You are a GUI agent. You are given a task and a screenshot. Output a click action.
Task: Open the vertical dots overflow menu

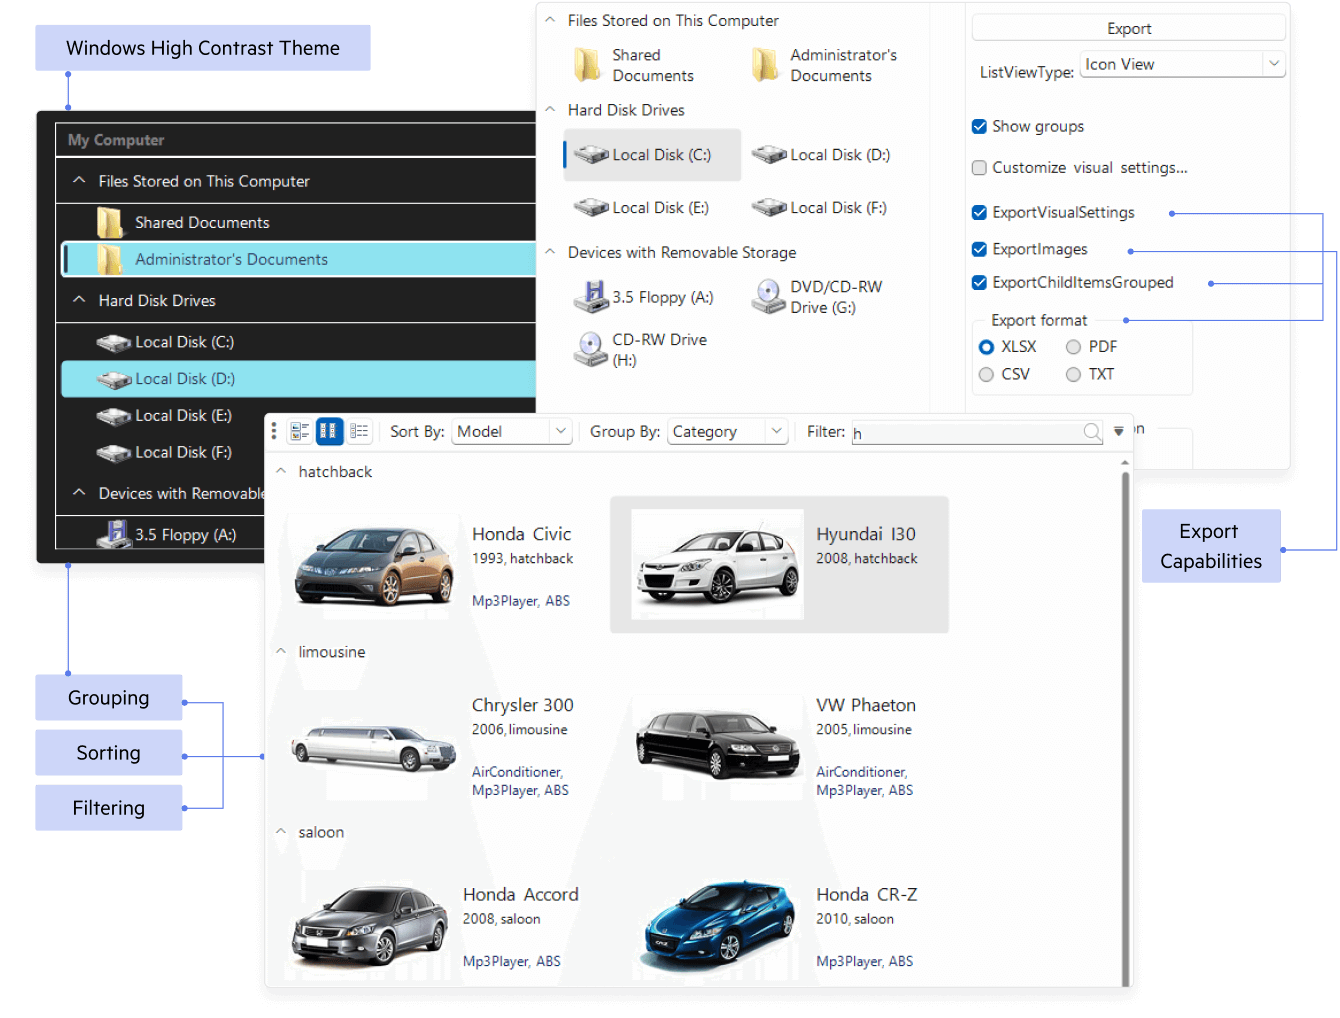click(274, 431)
